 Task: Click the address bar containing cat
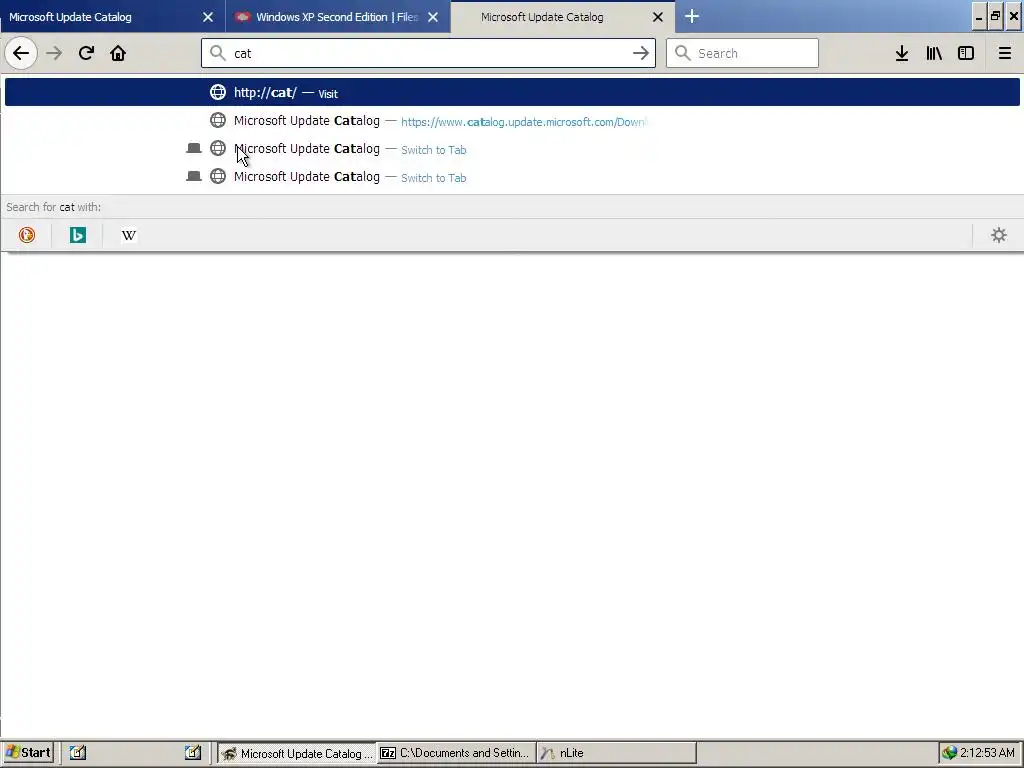[x=428, y=53]
